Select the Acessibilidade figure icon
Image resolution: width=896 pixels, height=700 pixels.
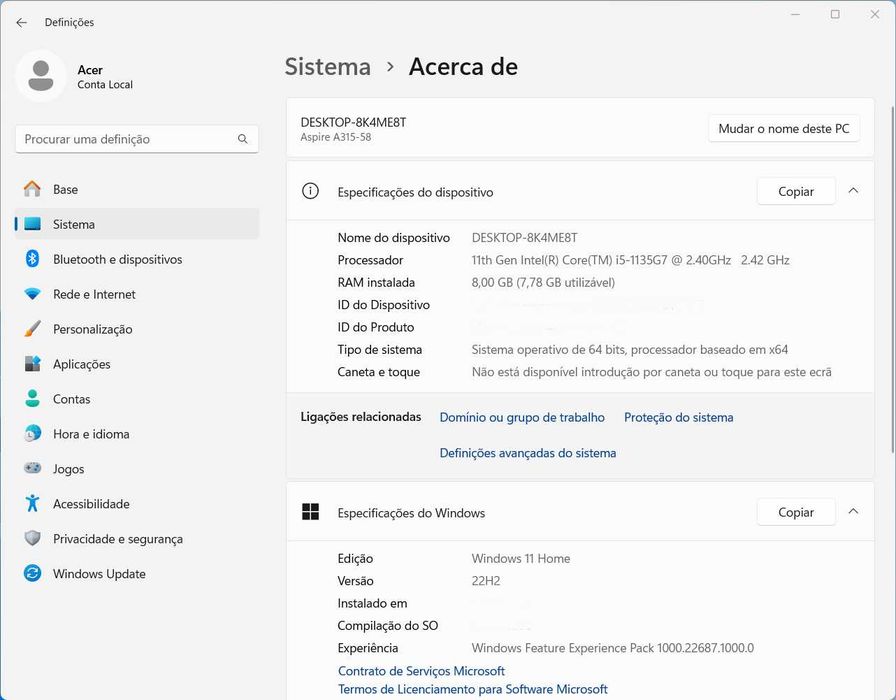tap(32, 504)
